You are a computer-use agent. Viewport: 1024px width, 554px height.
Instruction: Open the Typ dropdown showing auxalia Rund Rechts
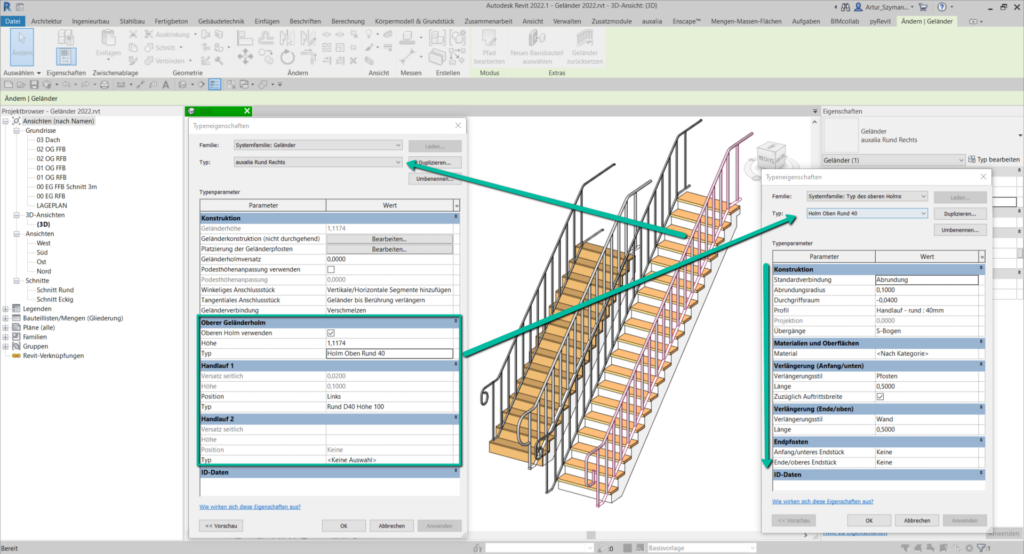click(x=316, y=161)
